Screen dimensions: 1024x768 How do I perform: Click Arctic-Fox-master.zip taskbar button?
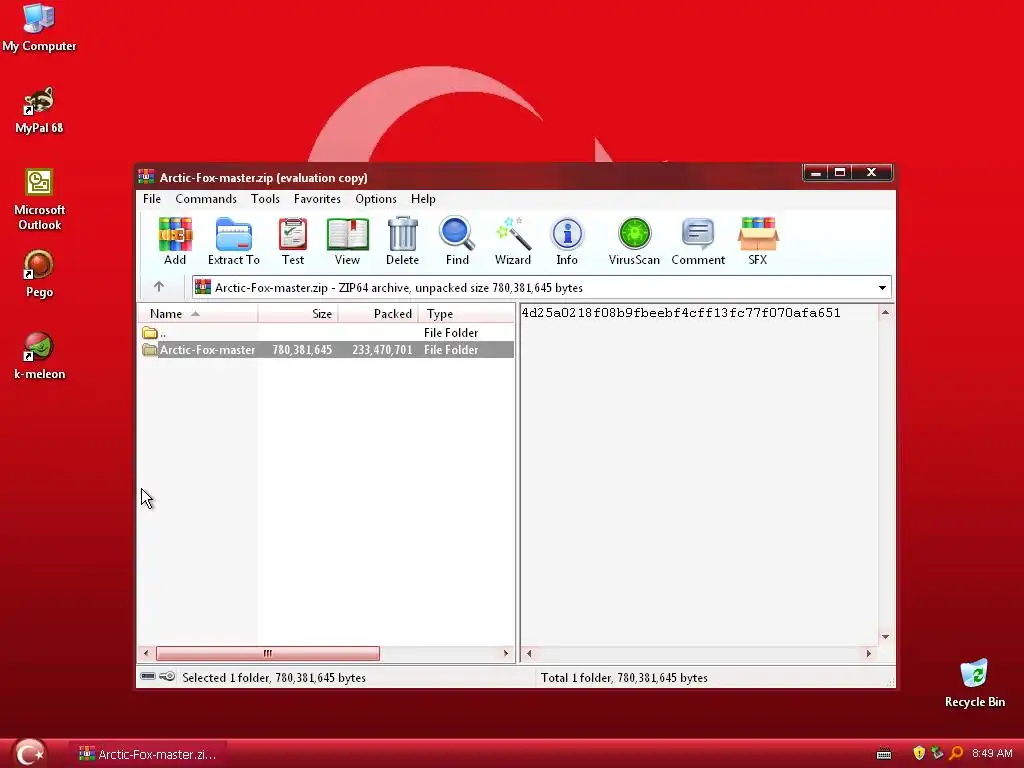(x=148, y=754)
